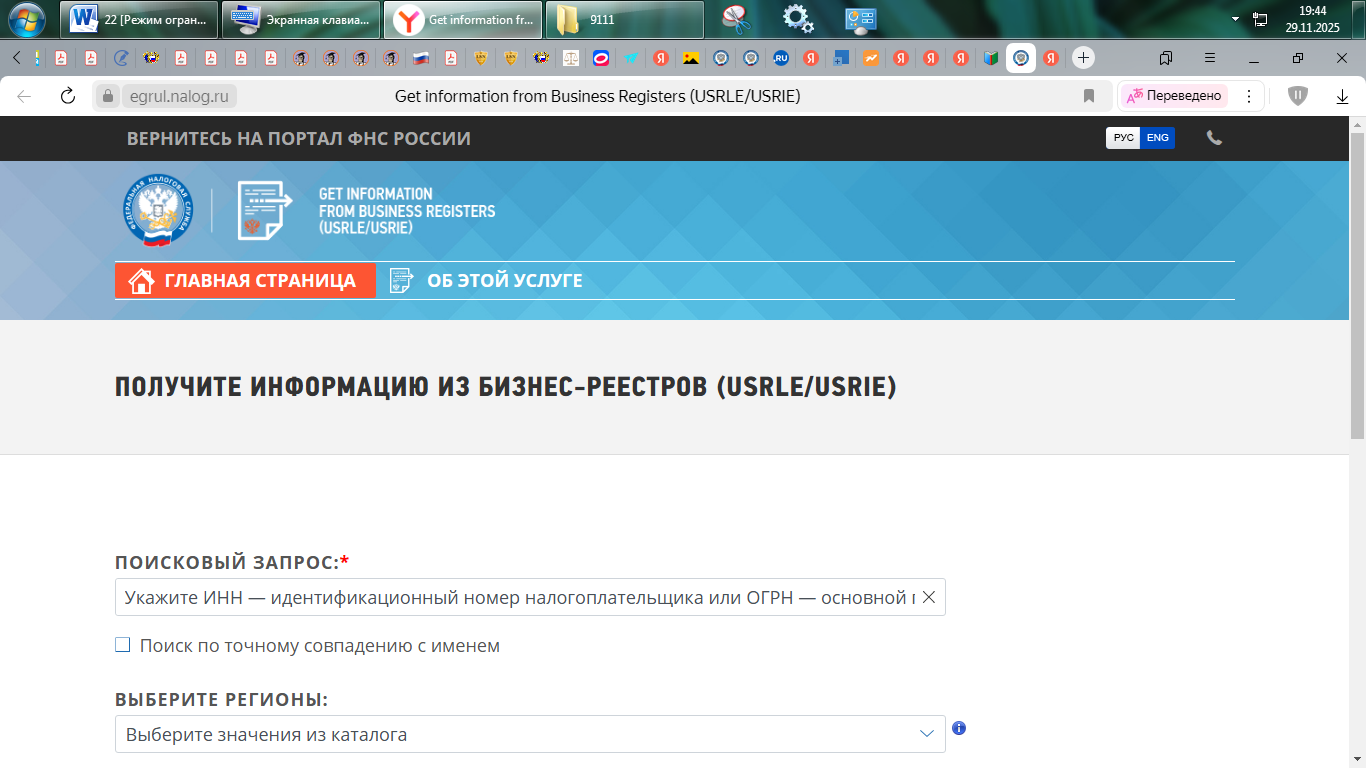Click ВЕРНИТЕСЬ НА ПОРТАЛ ФНС РОССИИ link
1366x768 pixels.
[x=298, y=139]
